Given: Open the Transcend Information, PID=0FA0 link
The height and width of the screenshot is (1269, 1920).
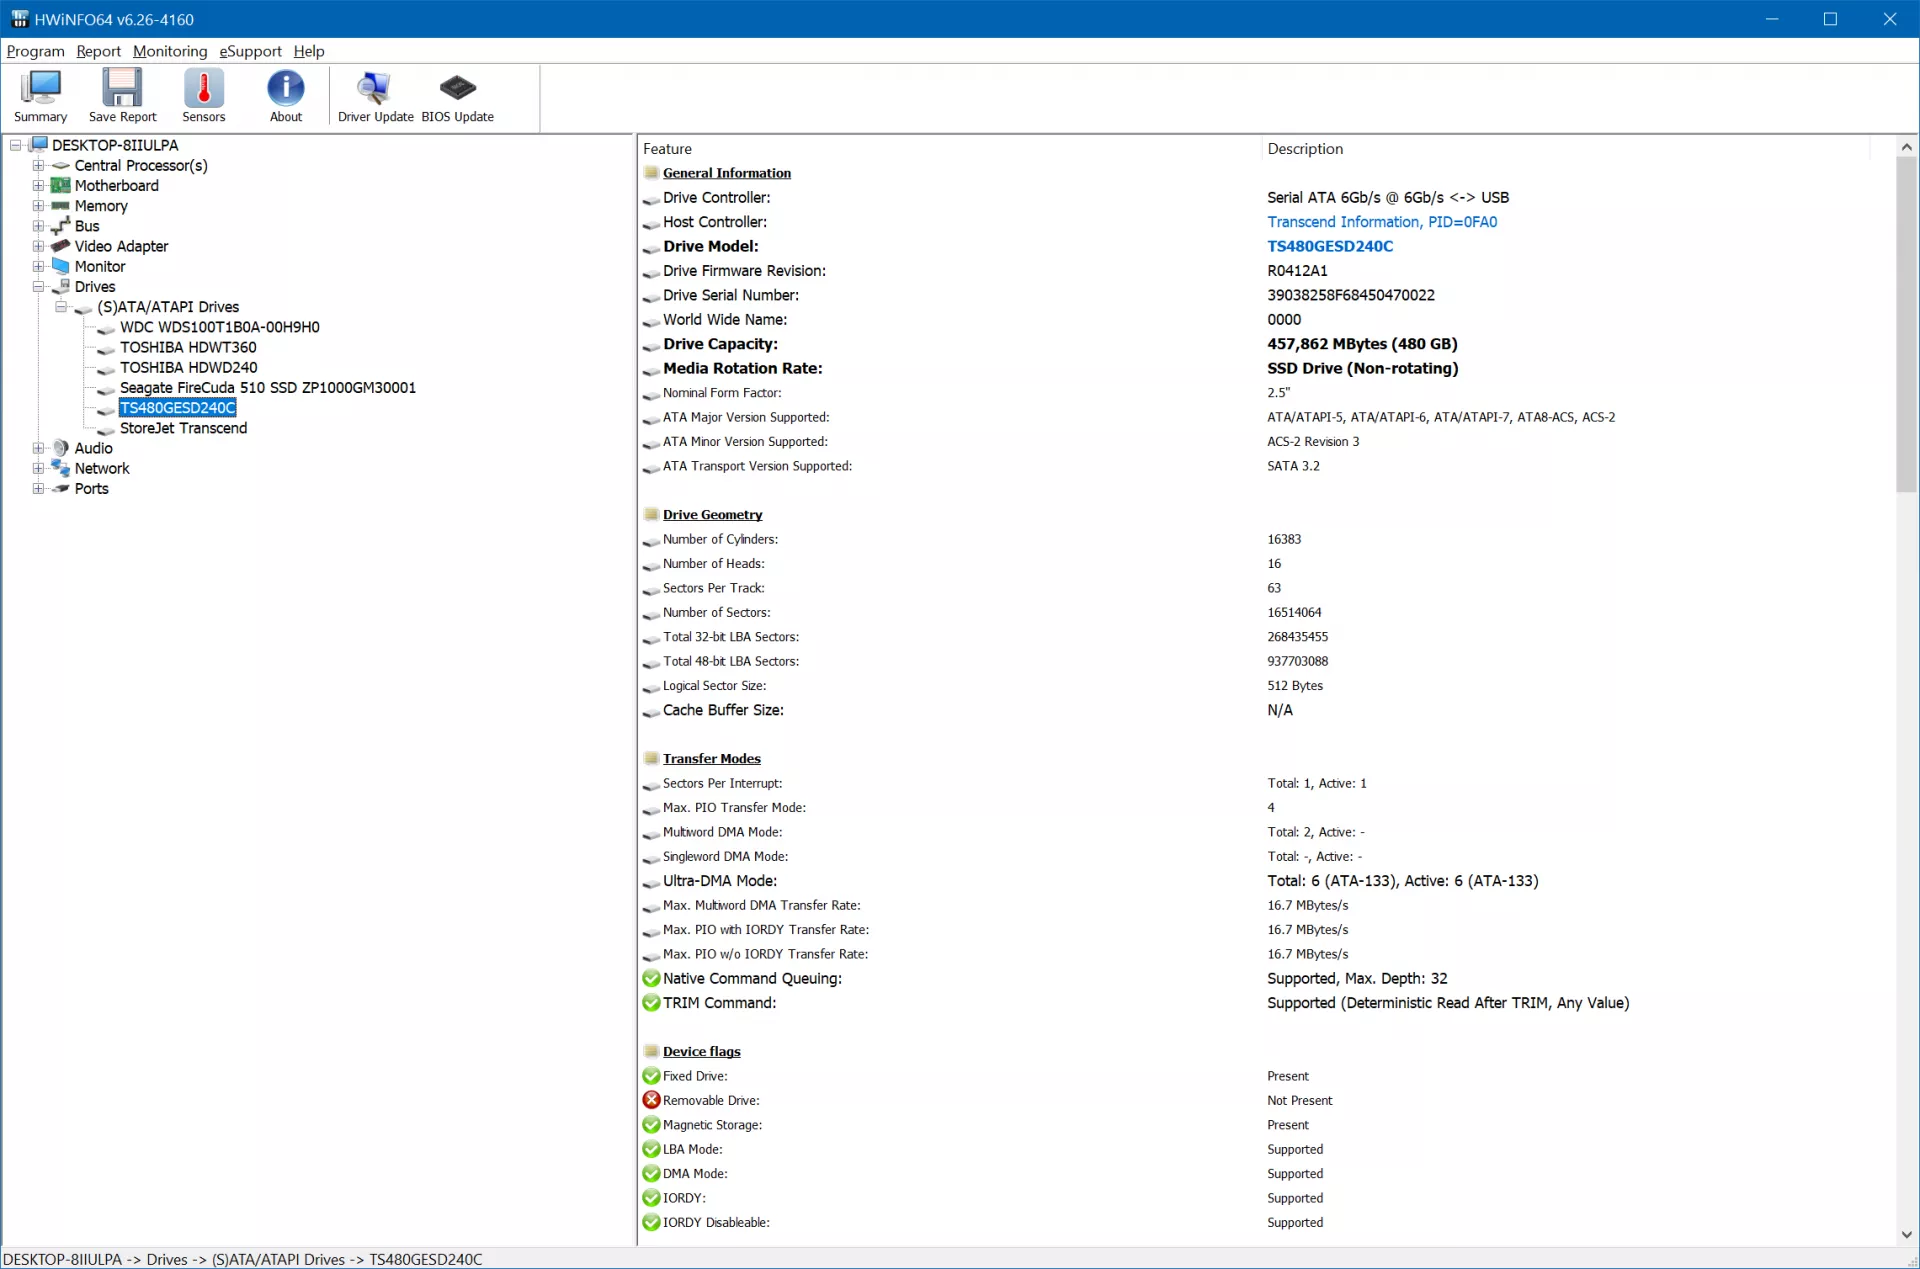Looking at the screenshot, I should pyautogui.click(x=1382, y=222).
